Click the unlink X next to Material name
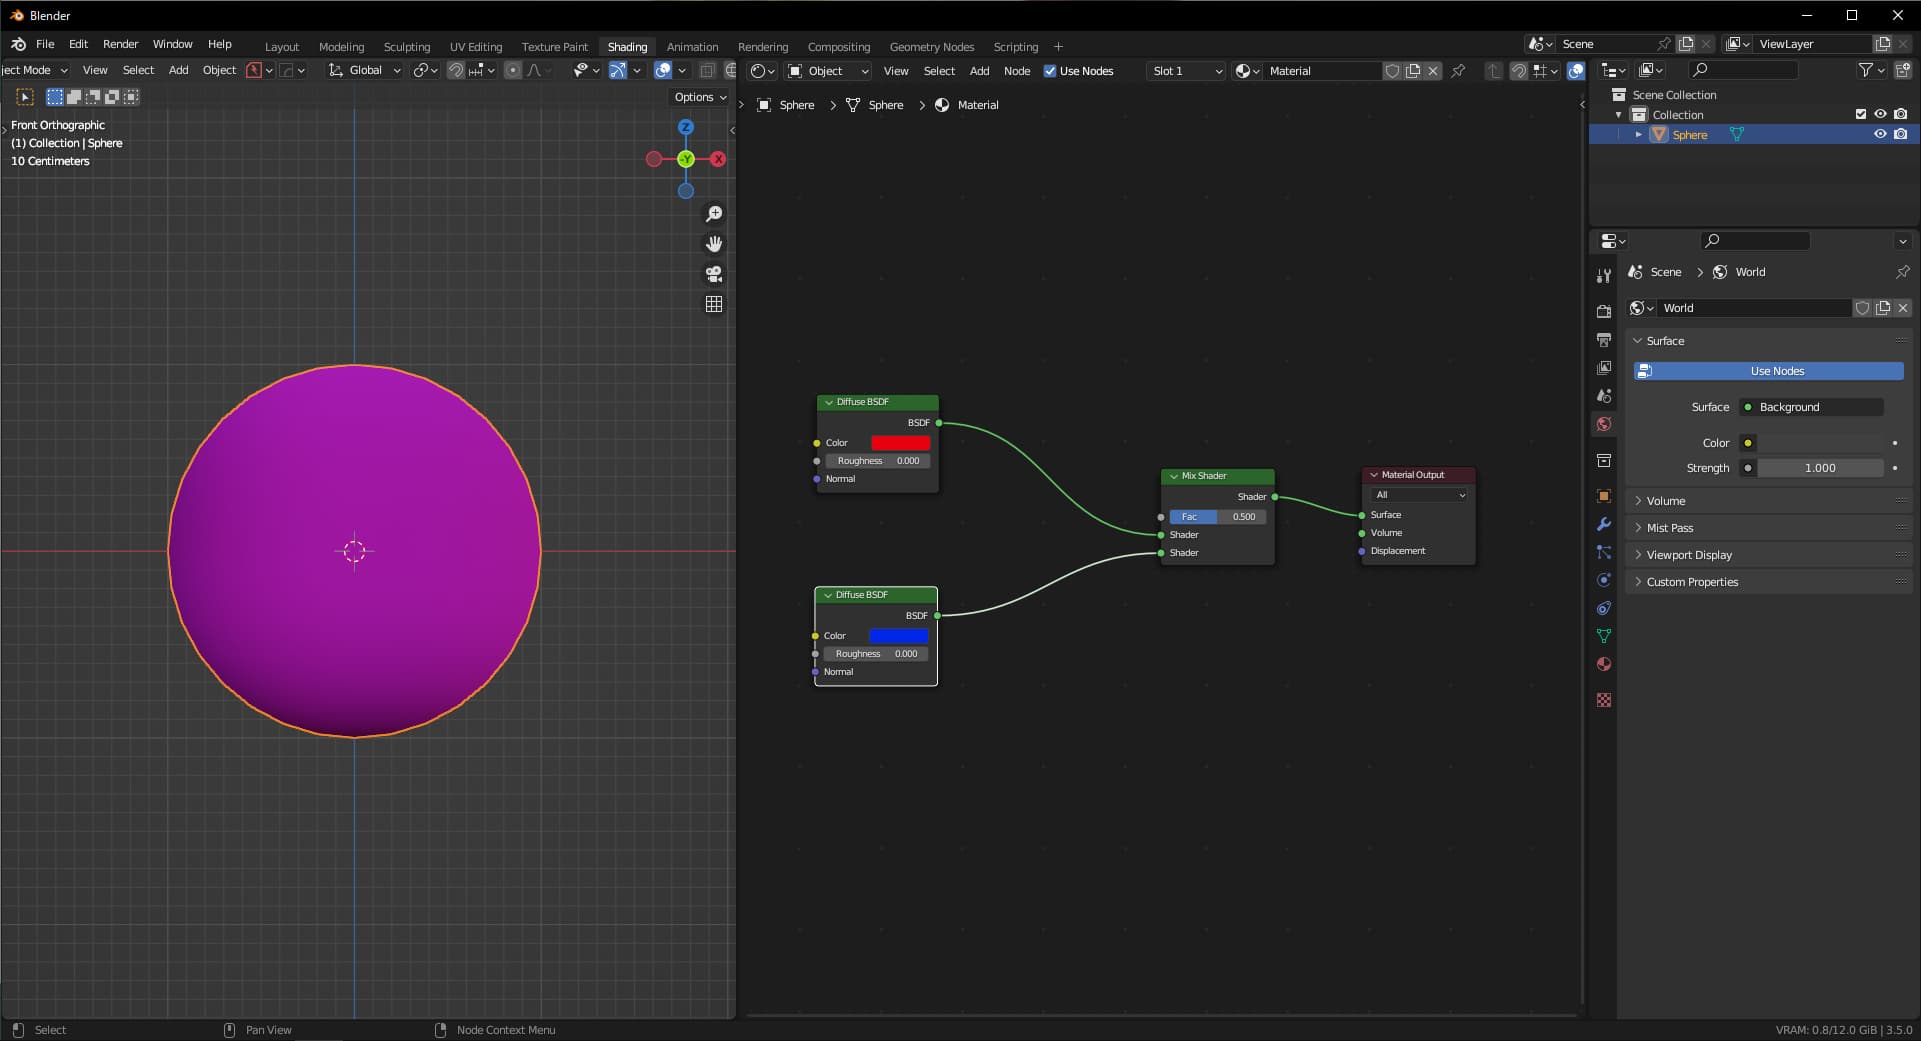 point(1433,71)
